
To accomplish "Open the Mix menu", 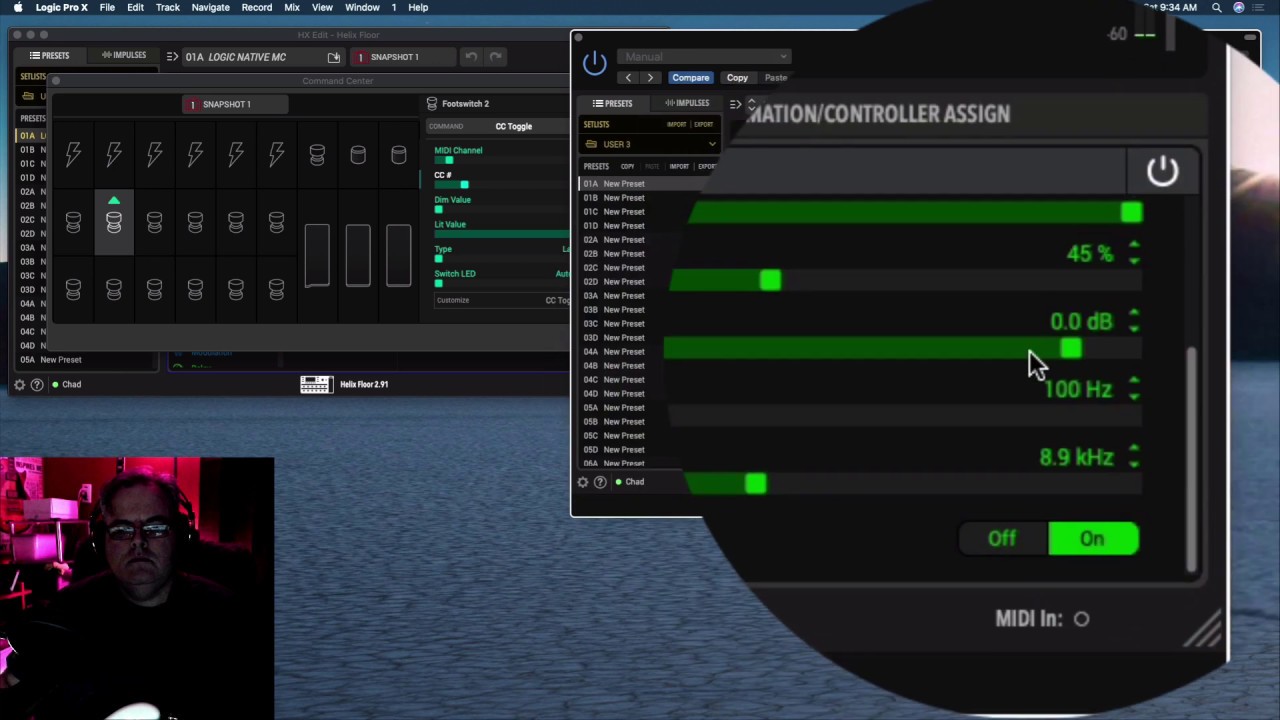I will (x=292, y=7).
